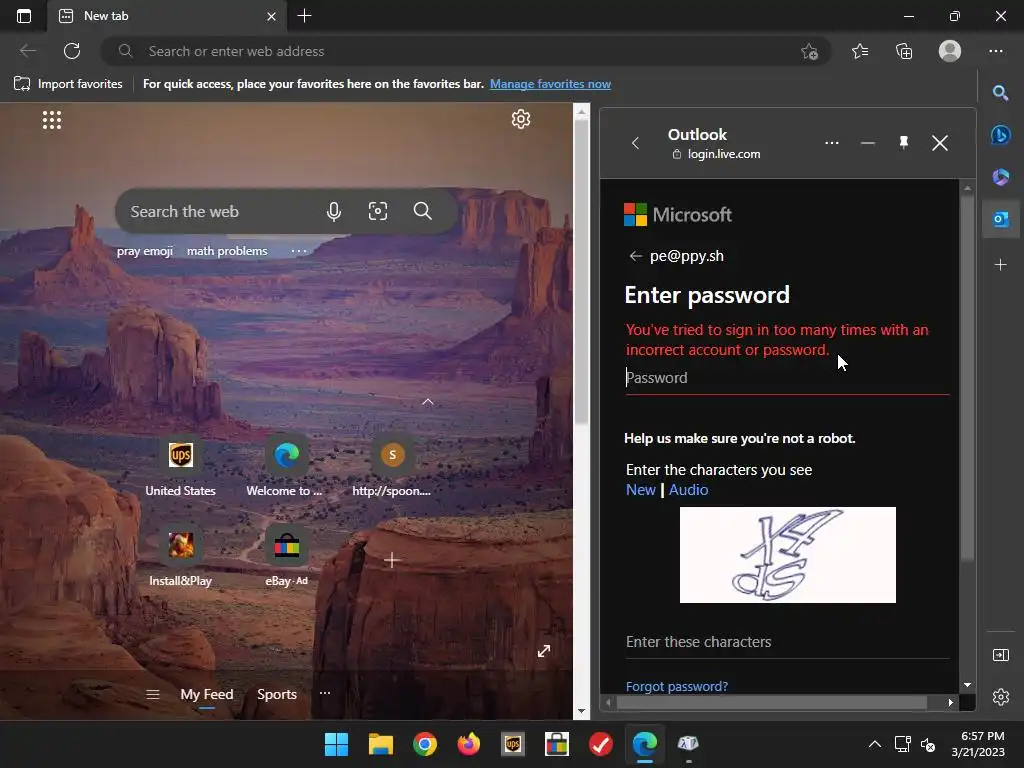Image resolution: width=1024 pixels, height=768 pixels.
Task: Click new tab page vertical scrollbar
Action: point(581,271)
